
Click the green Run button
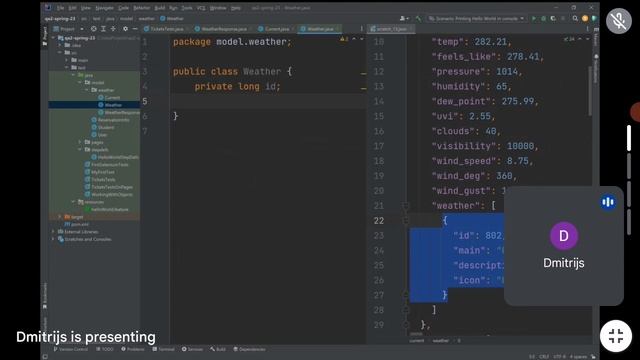pos(533,18)
